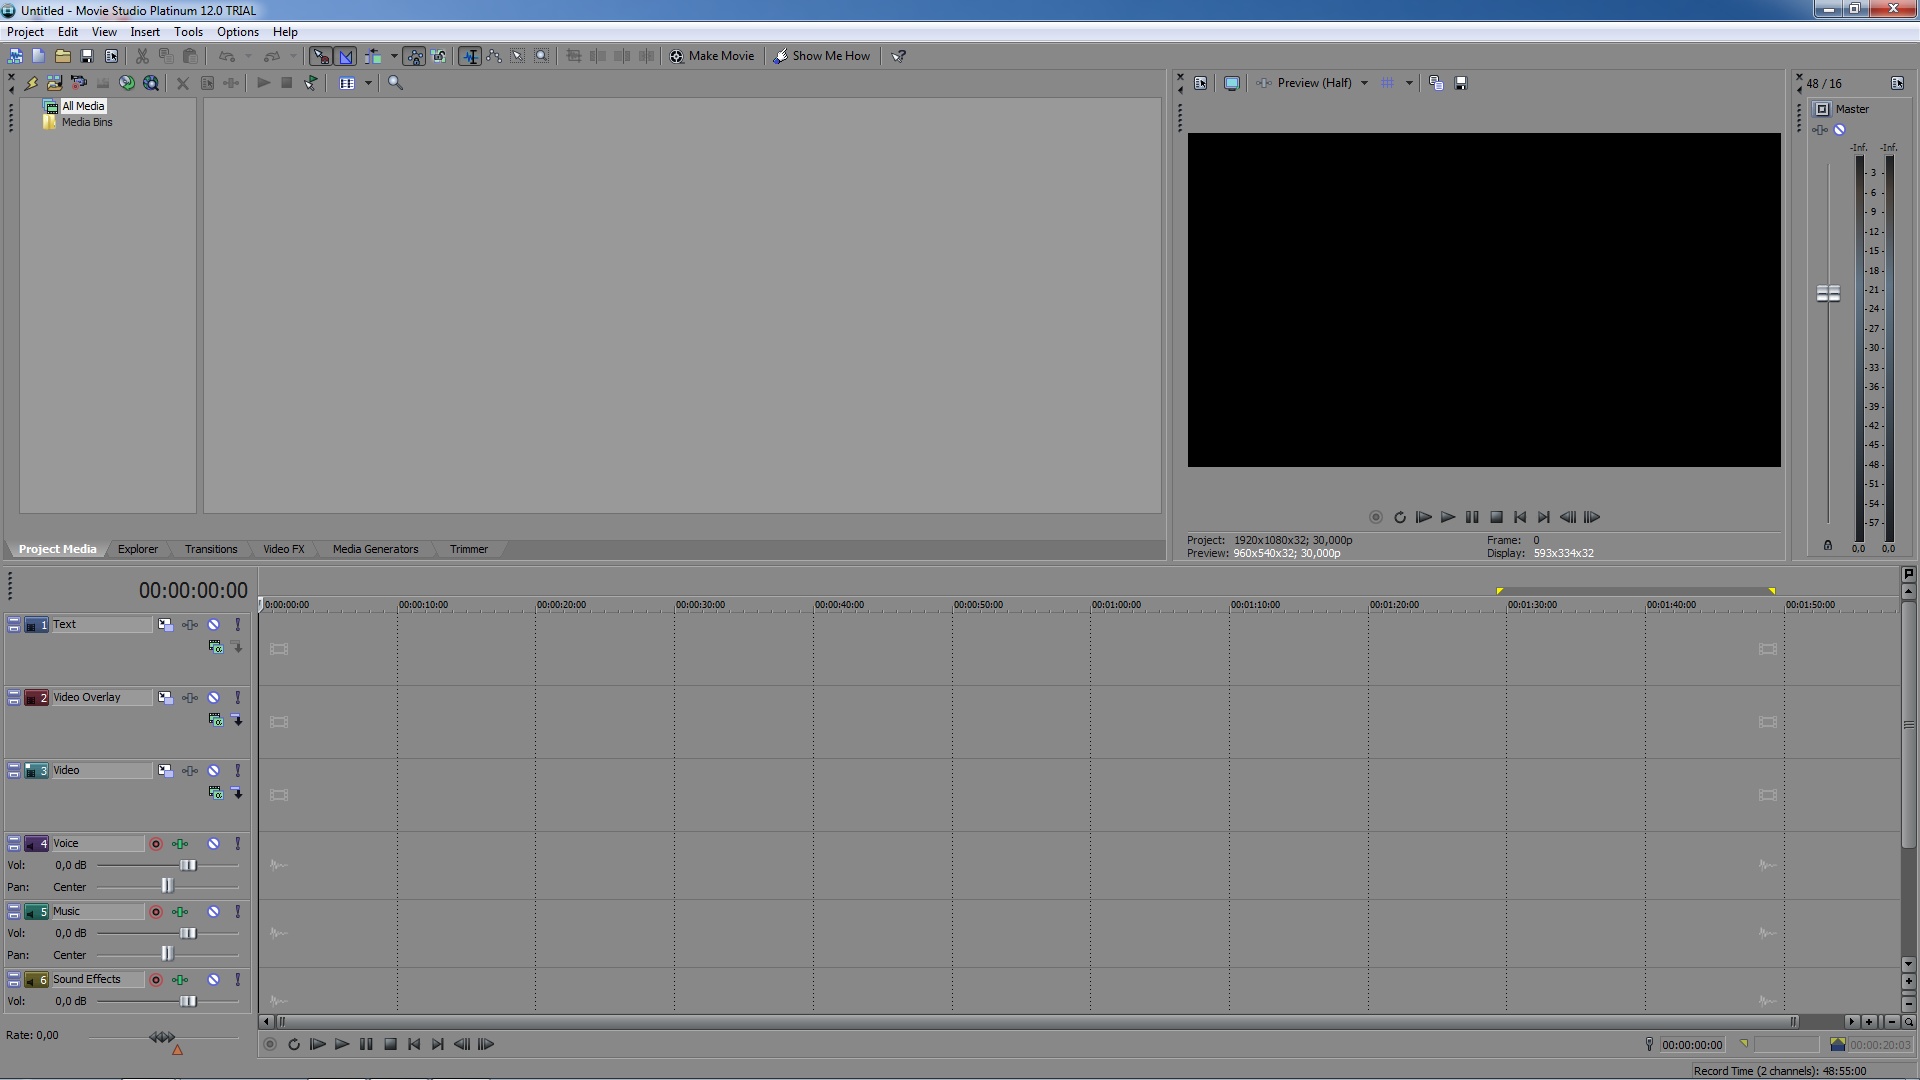This screenshot has height=1080, width=1920.
Task: Switch to the Video FX tab
Action: coord(283,549)
